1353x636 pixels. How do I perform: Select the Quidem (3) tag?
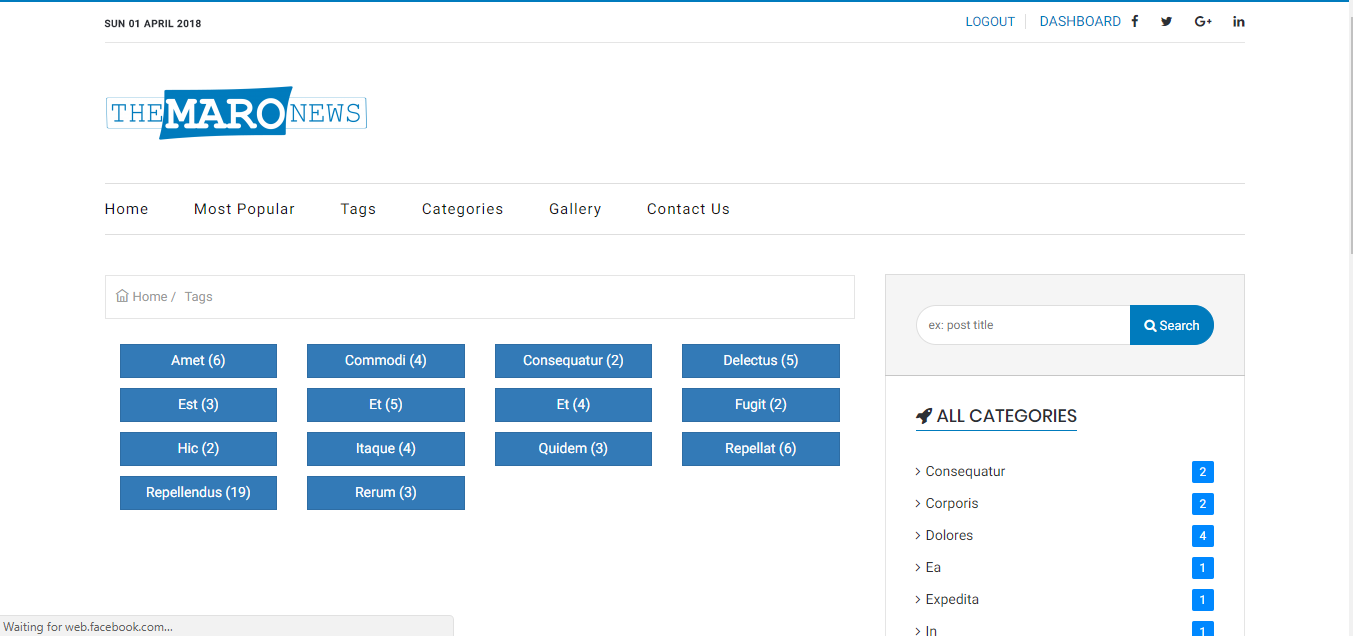pyautogui.click(x=573, y=449)
